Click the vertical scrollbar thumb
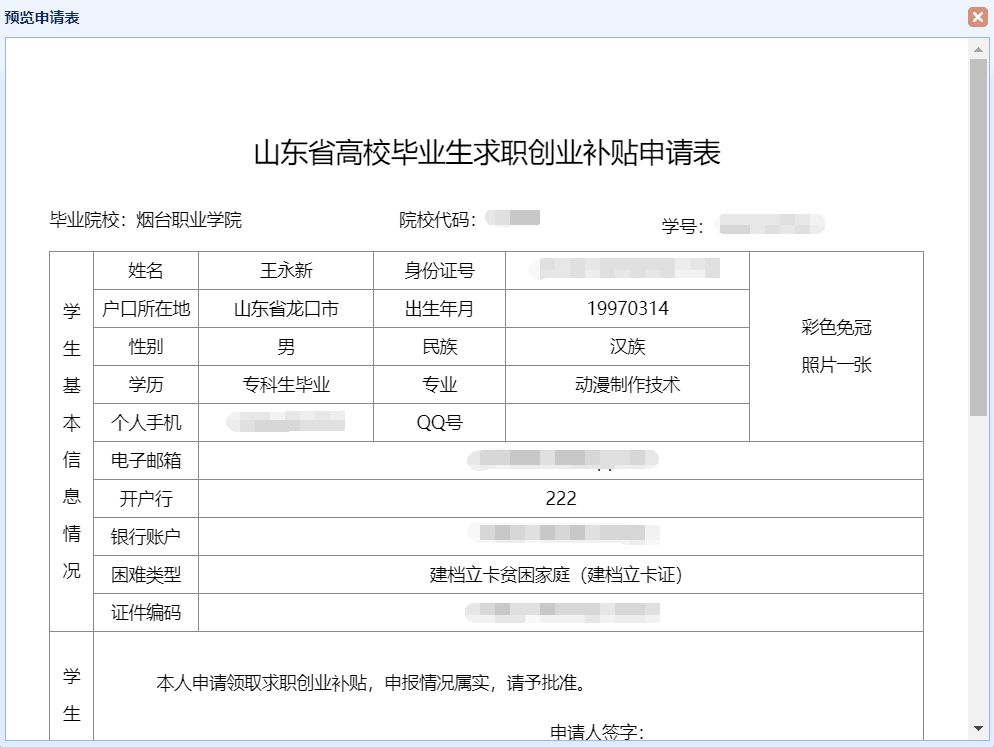The width and height of the screenshot is (994, 747). point(978,235)
